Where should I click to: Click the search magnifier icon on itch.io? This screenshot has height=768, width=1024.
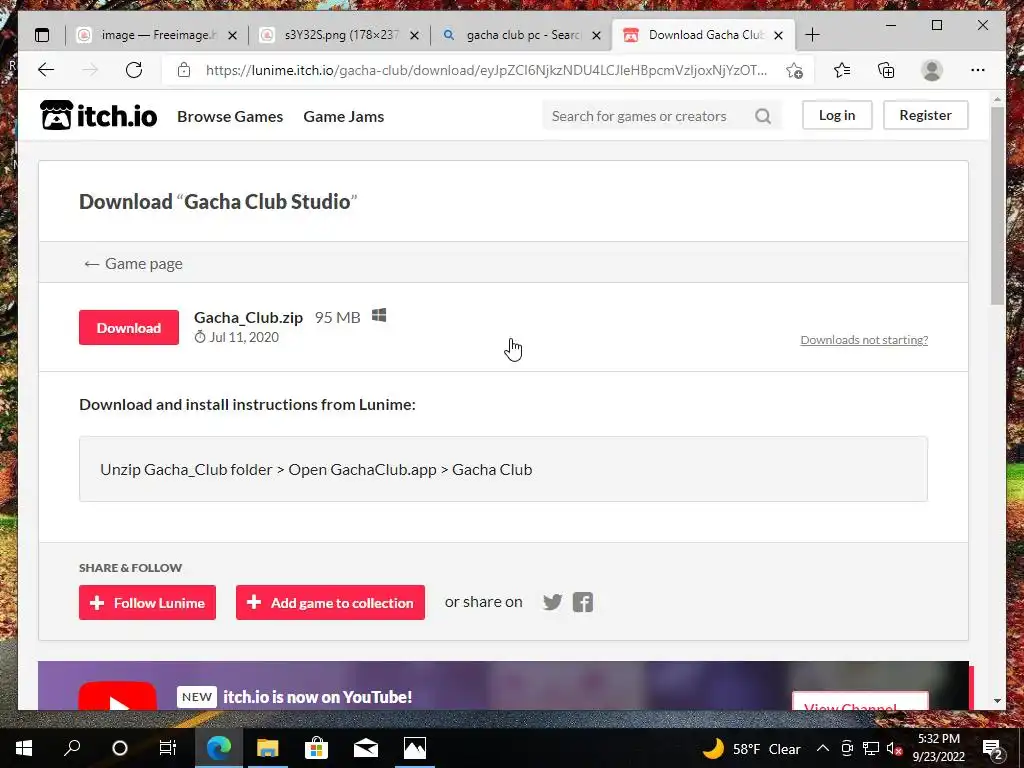pyautogui.click(x=763, y=116)
